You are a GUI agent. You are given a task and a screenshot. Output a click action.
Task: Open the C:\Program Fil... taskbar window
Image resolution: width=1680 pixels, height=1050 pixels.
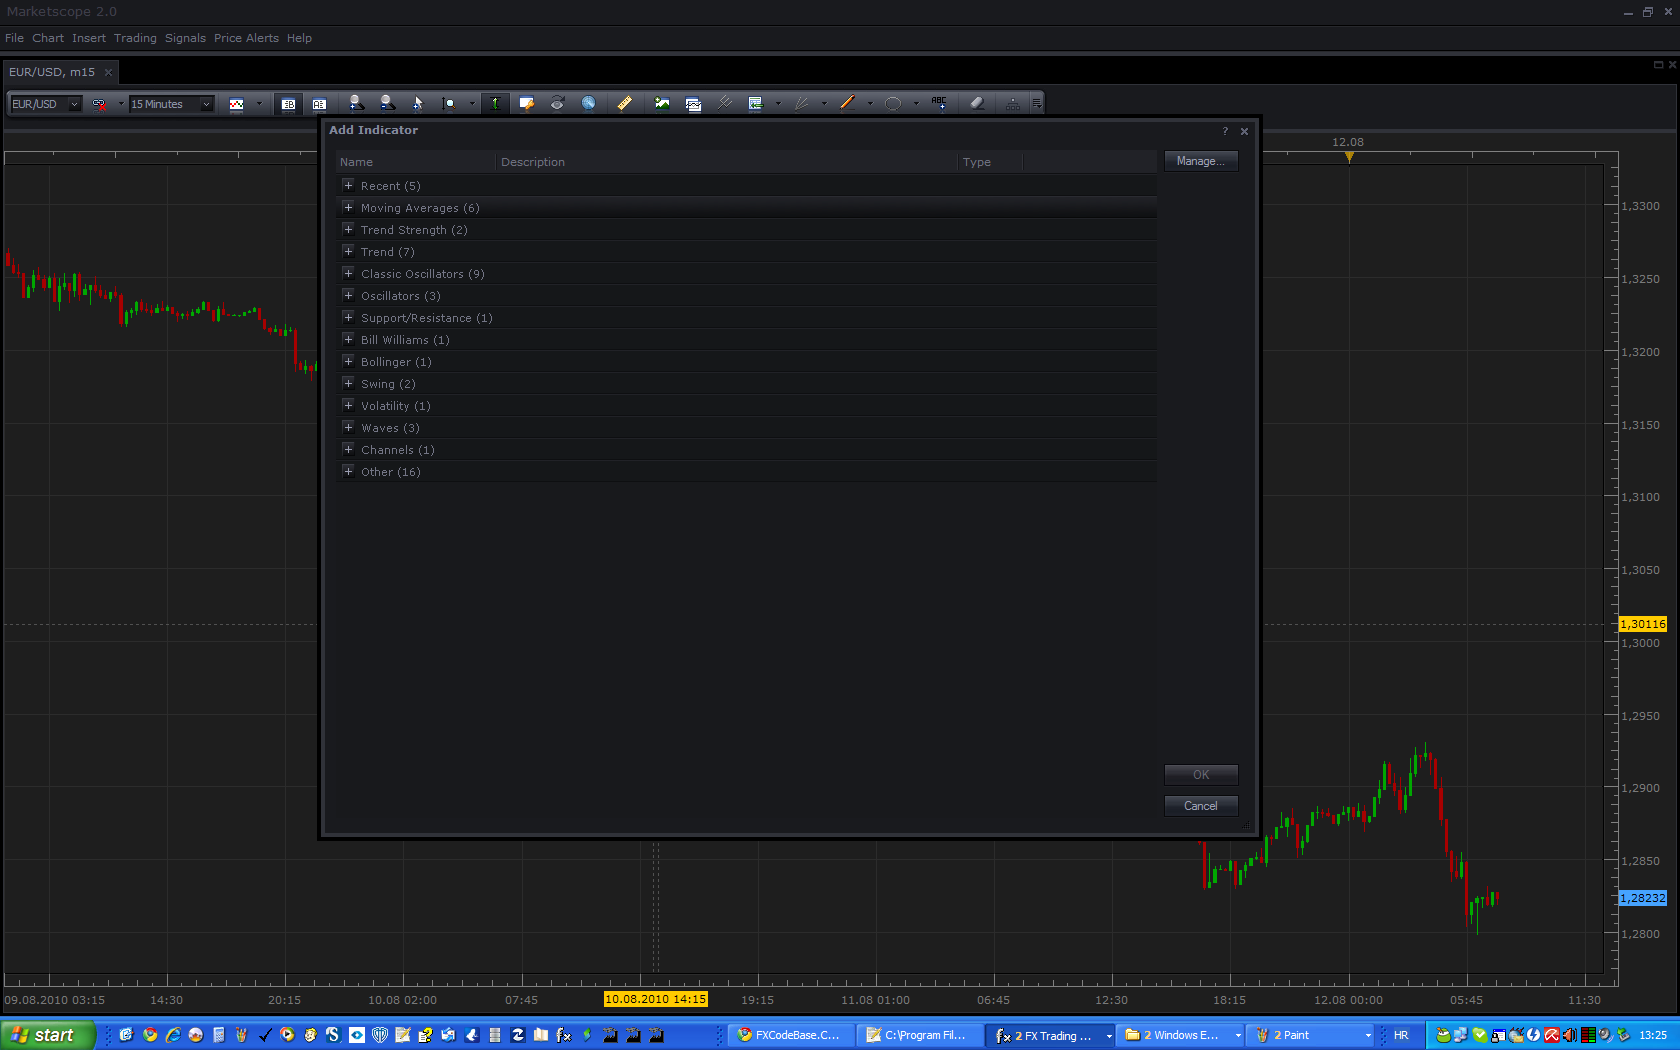(921, 1035)
